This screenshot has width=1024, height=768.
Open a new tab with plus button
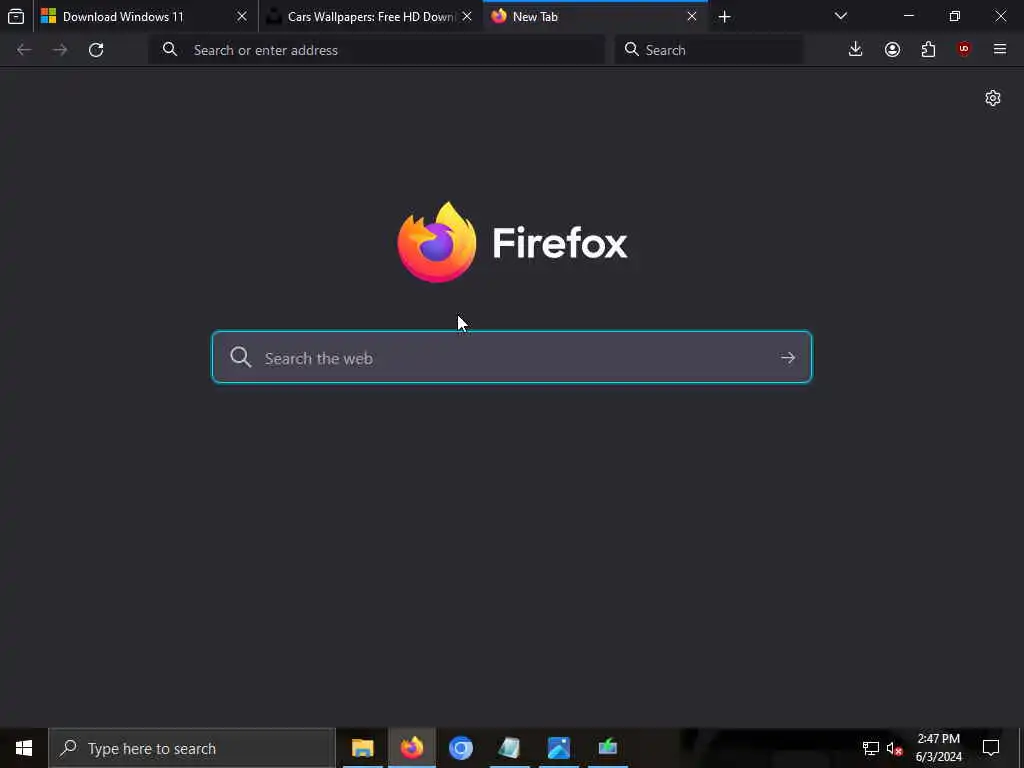724,17
